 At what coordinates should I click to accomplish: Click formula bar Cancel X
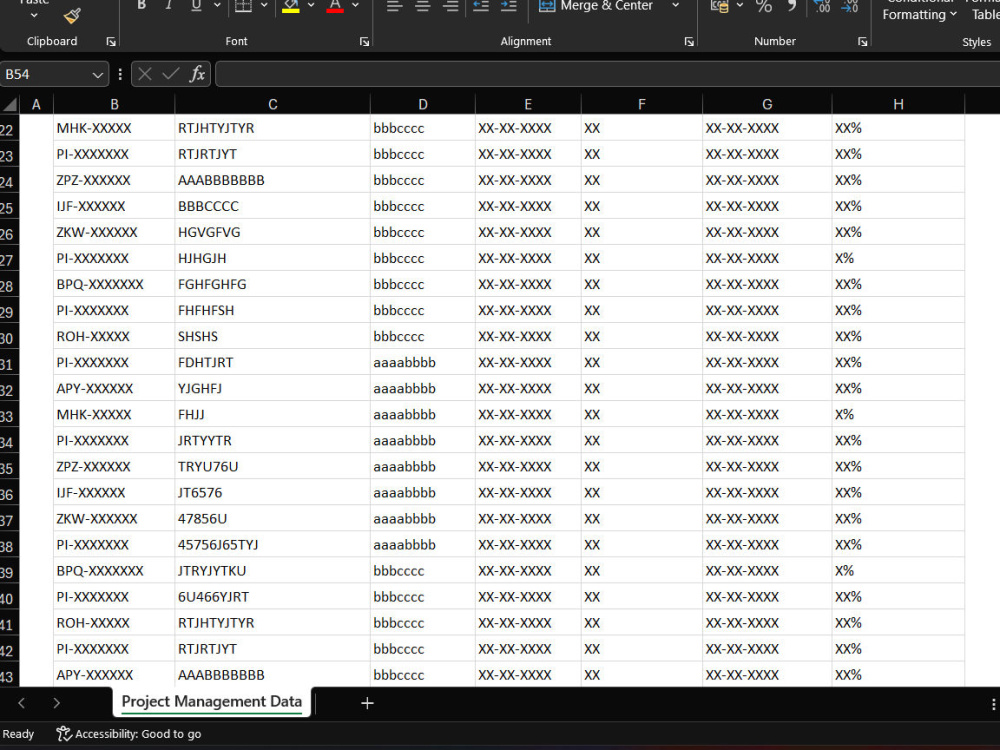click(x=145, y=74)
